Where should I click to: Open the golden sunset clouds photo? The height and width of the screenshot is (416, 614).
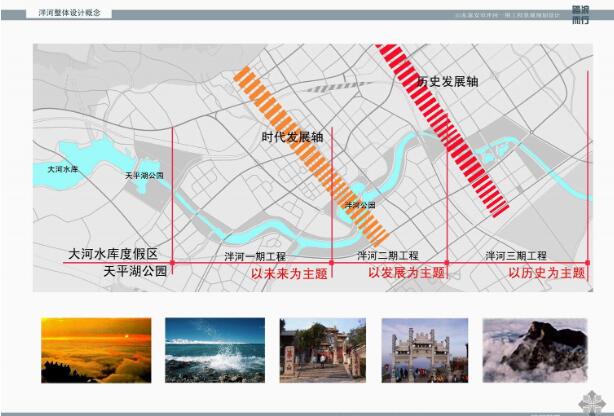tap(96, 350)
